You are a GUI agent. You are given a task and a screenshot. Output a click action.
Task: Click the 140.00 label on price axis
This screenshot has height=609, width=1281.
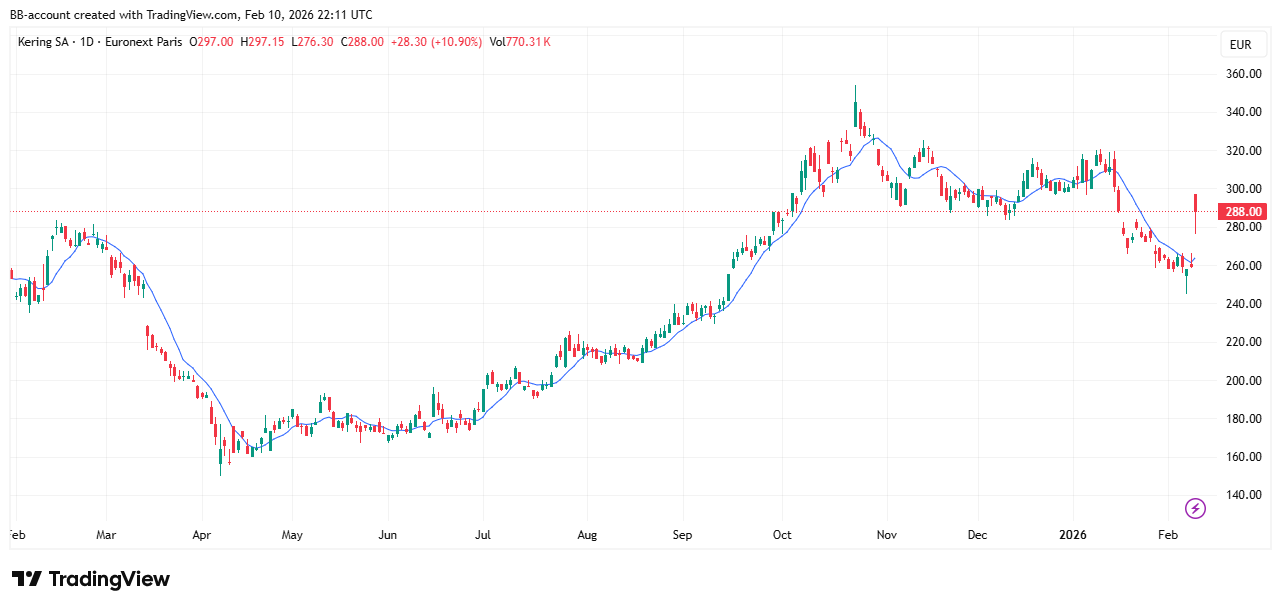click(x=1243, y=495)
